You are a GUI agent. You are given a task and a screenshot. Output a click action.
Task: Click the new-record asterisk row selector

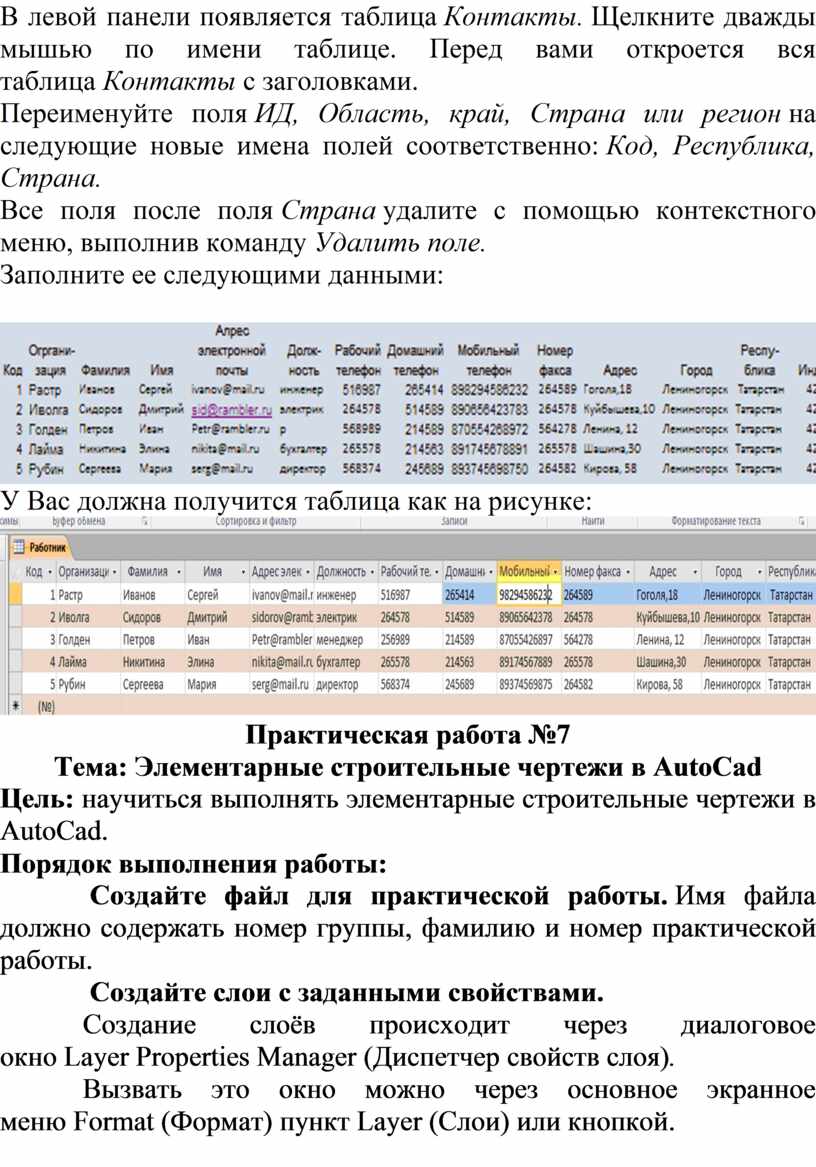tap(16, 706)
